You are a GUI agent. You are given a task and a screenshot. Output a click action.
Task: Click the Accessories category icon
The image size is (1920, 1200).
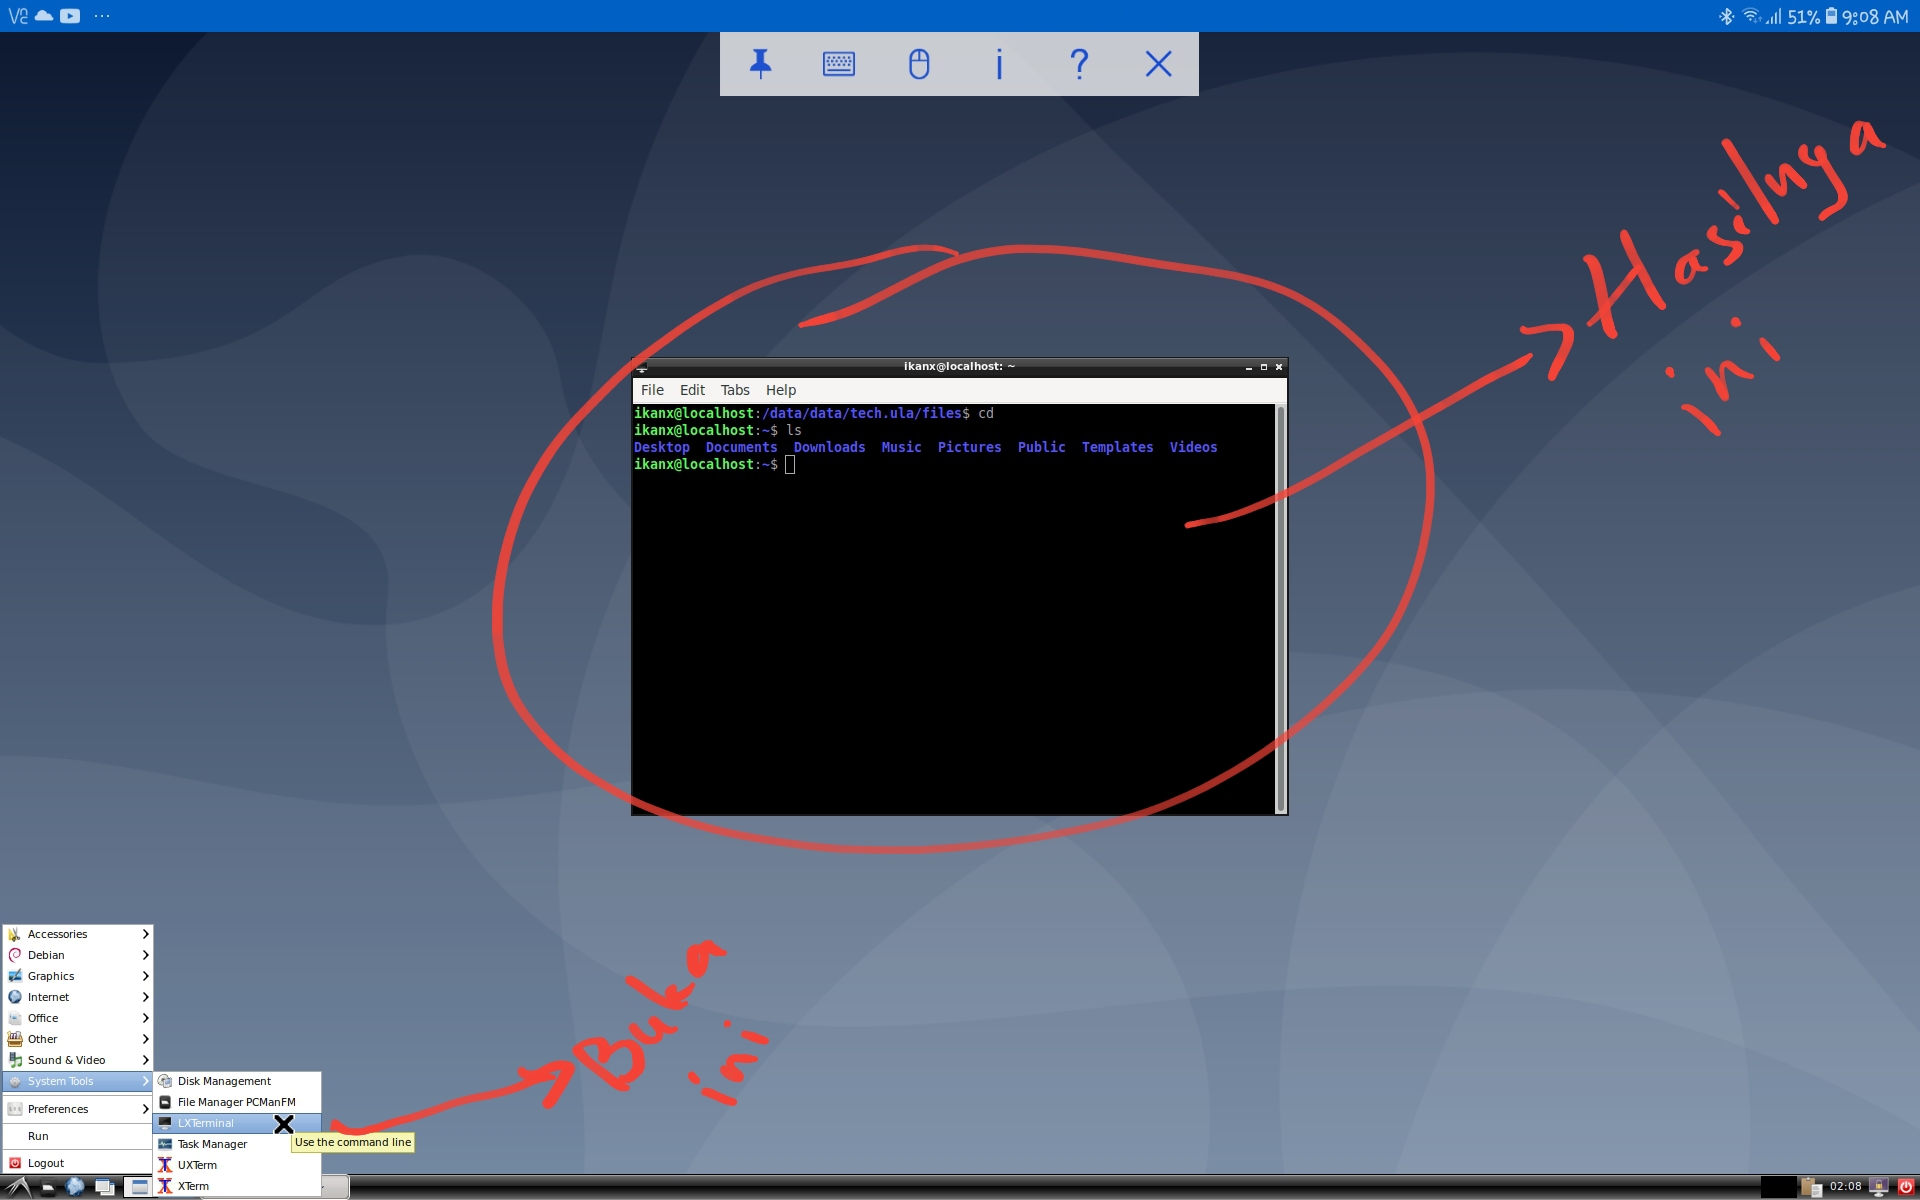[x=15, y=934]
